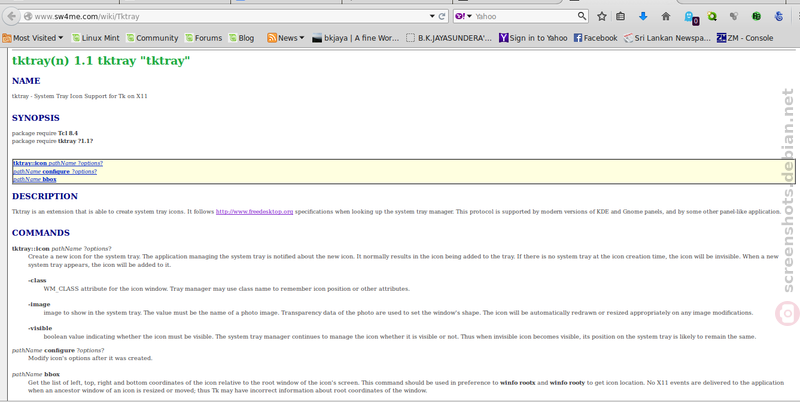Open the Linux Mint bookmark

click(95, 38)
